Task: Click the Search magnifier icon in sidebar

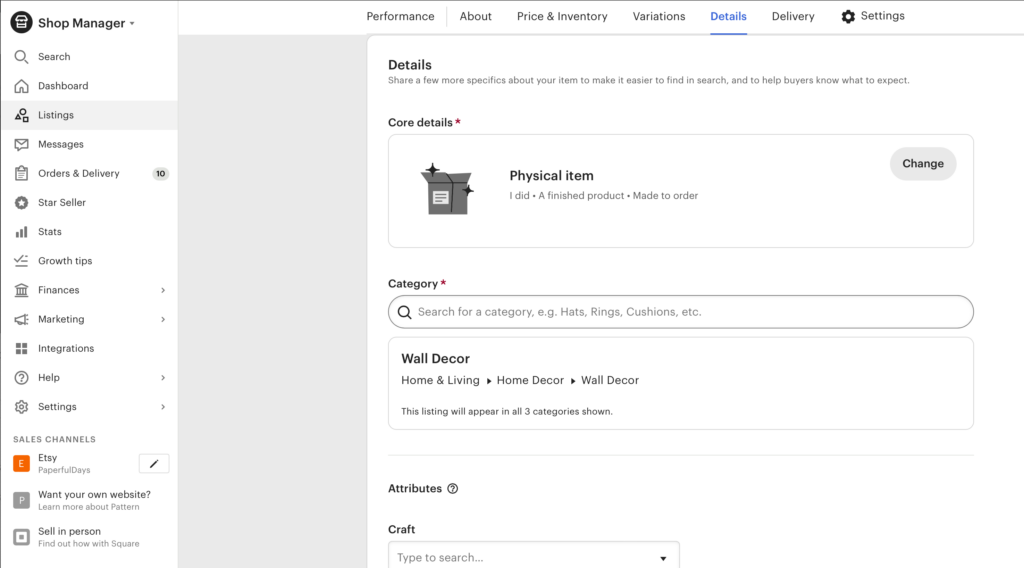Action: click(22, 57)
